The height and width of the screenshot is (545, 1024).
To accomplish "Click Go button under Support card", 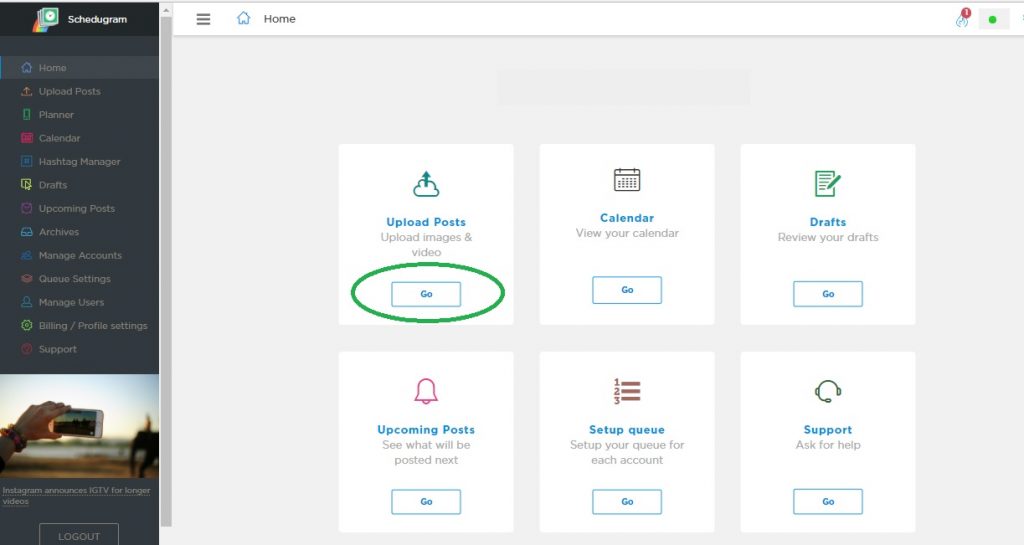I will pos(827,501).
